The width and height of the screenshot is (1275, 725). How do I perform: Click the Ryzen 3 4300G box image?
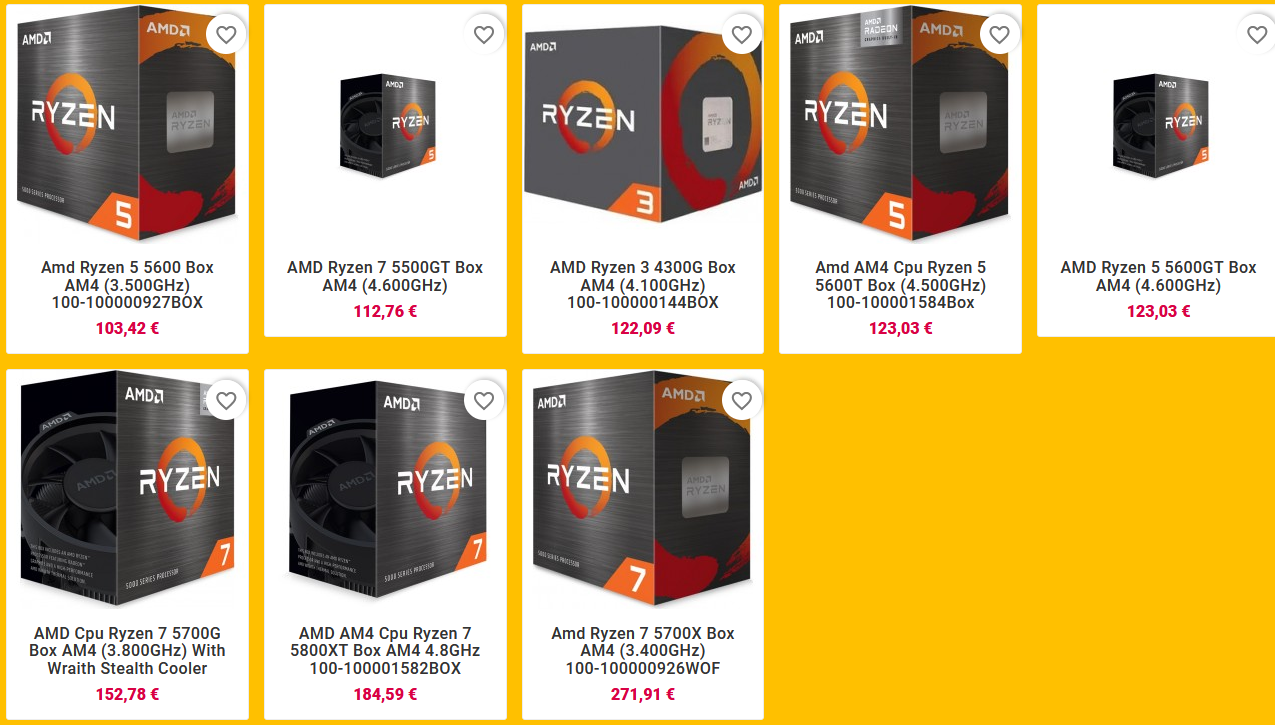coord(643,125)
